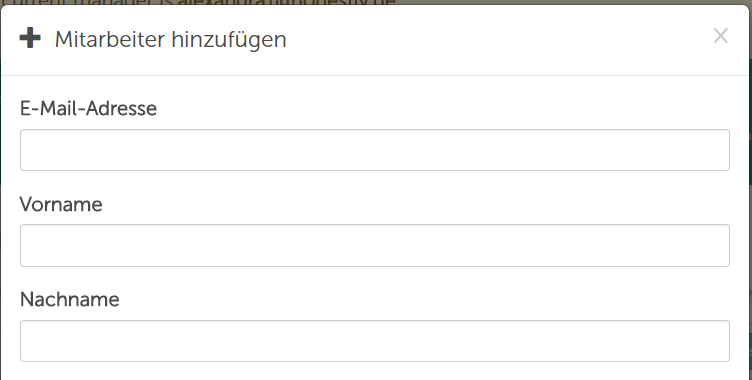Viewport: 752px width, 380px height.
Task: Click the Nachname field label
Action: click(x=70, y=299)
